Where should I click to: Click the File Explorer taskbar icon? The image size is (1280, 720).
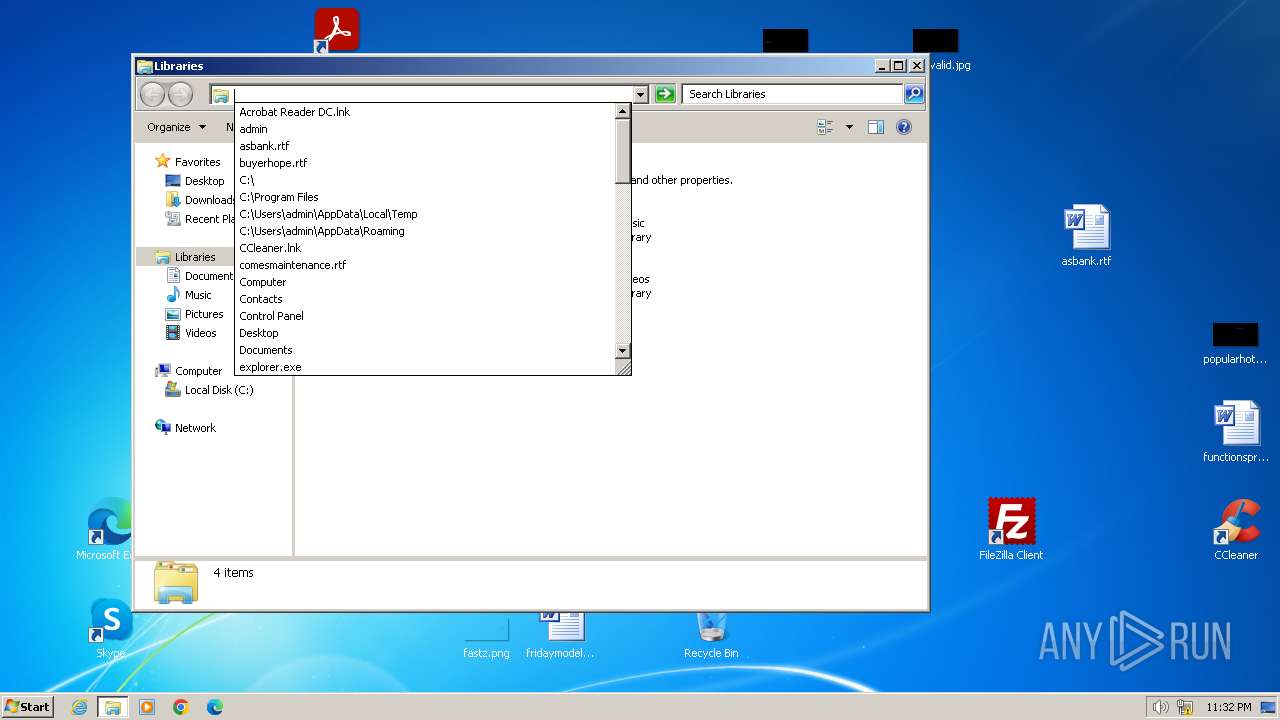pyautogui.click(x=113, y=707)
